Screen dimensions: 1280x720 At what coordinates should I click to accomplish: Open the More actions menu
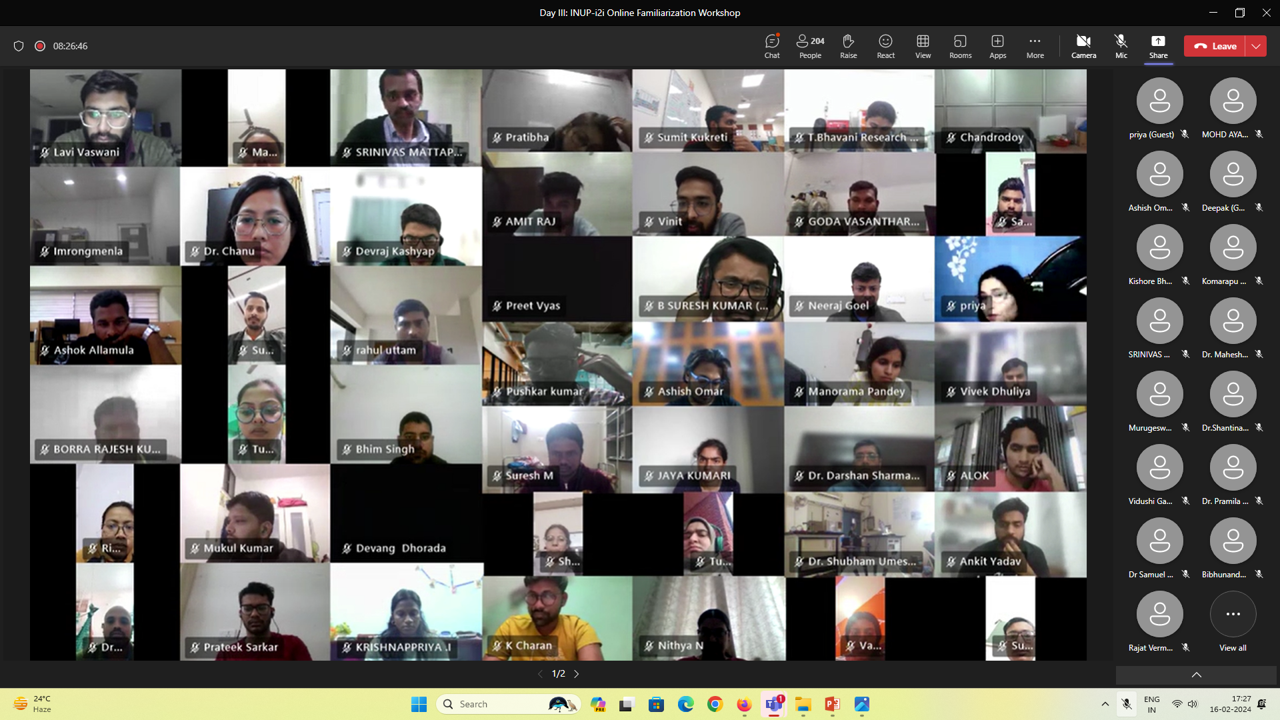(1034, 46)
